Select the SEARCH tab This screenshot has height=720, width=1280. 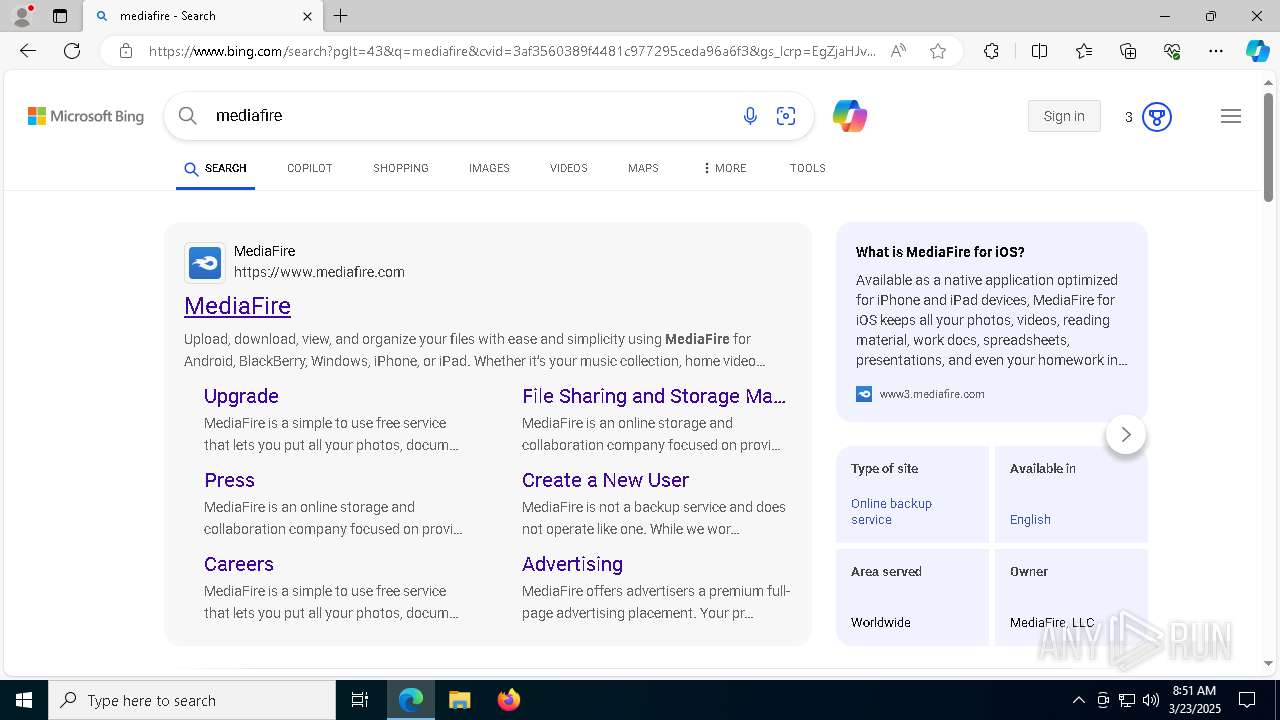[x=215, y=168]
